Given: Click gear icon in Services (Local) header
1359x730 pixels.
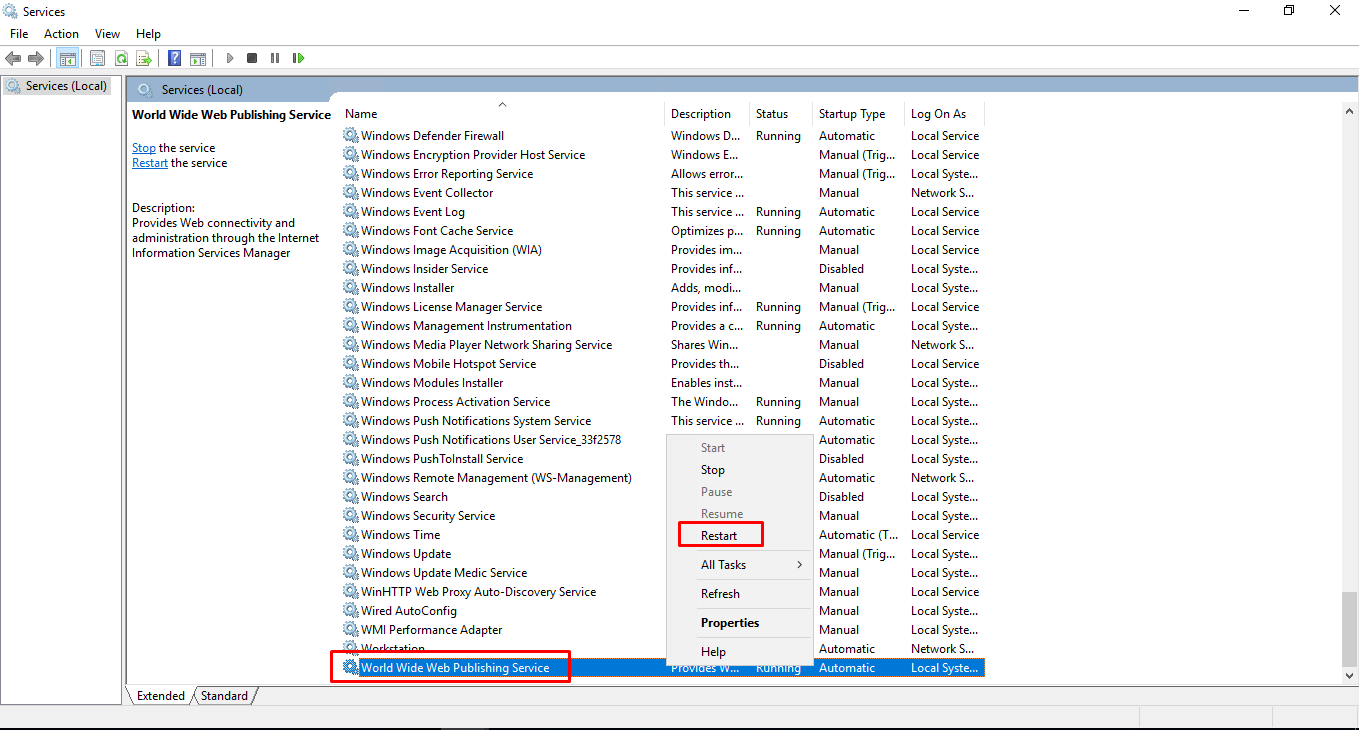Looking at the screenshot, I should click(x=145, y=90).
